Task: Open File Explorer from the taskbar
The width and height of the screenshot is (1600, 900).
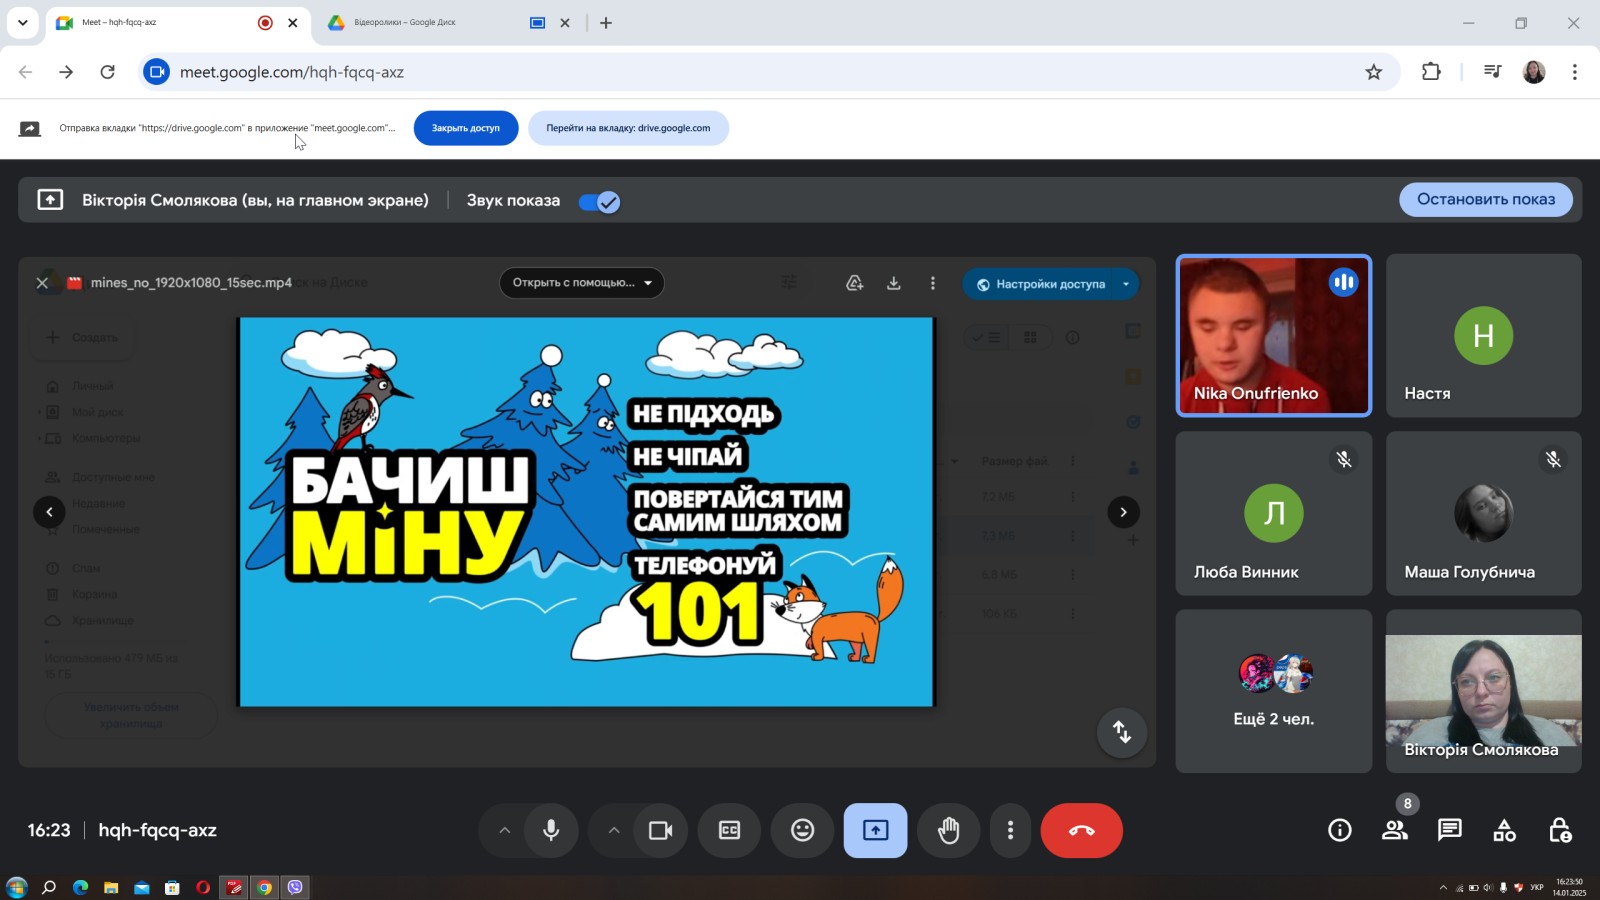Action: coord(111,887)
